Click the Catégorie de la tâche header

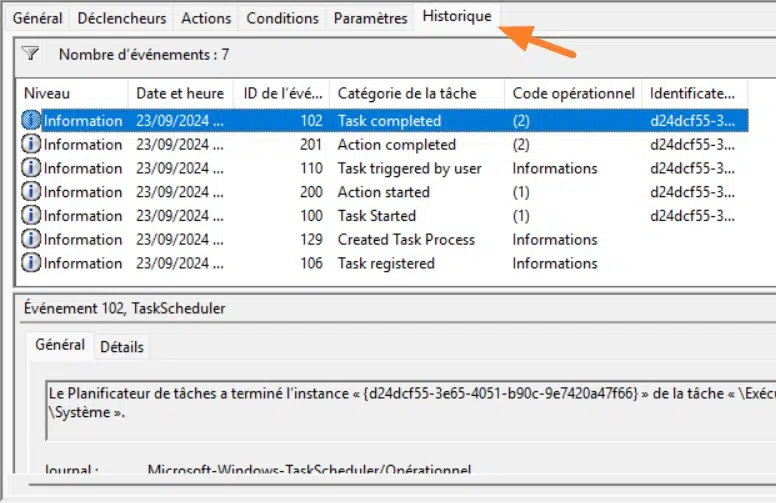(415, 93)
